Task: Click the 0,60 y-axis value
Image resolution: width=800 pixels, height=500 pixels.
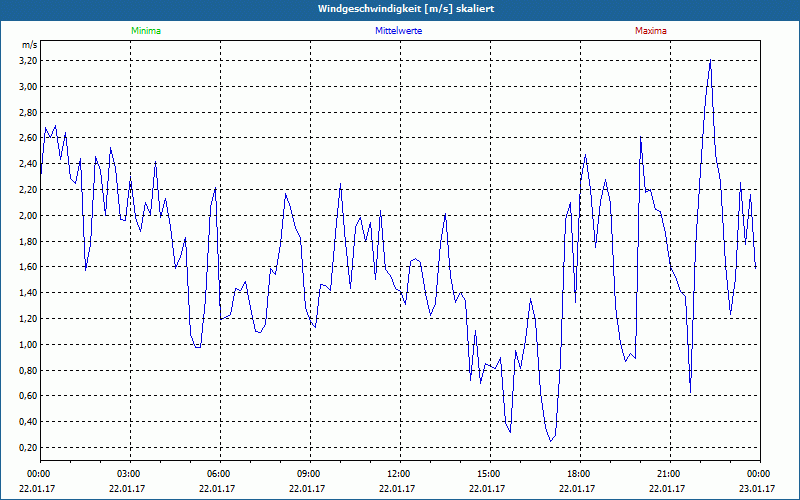Action: (x=29, y=396)
